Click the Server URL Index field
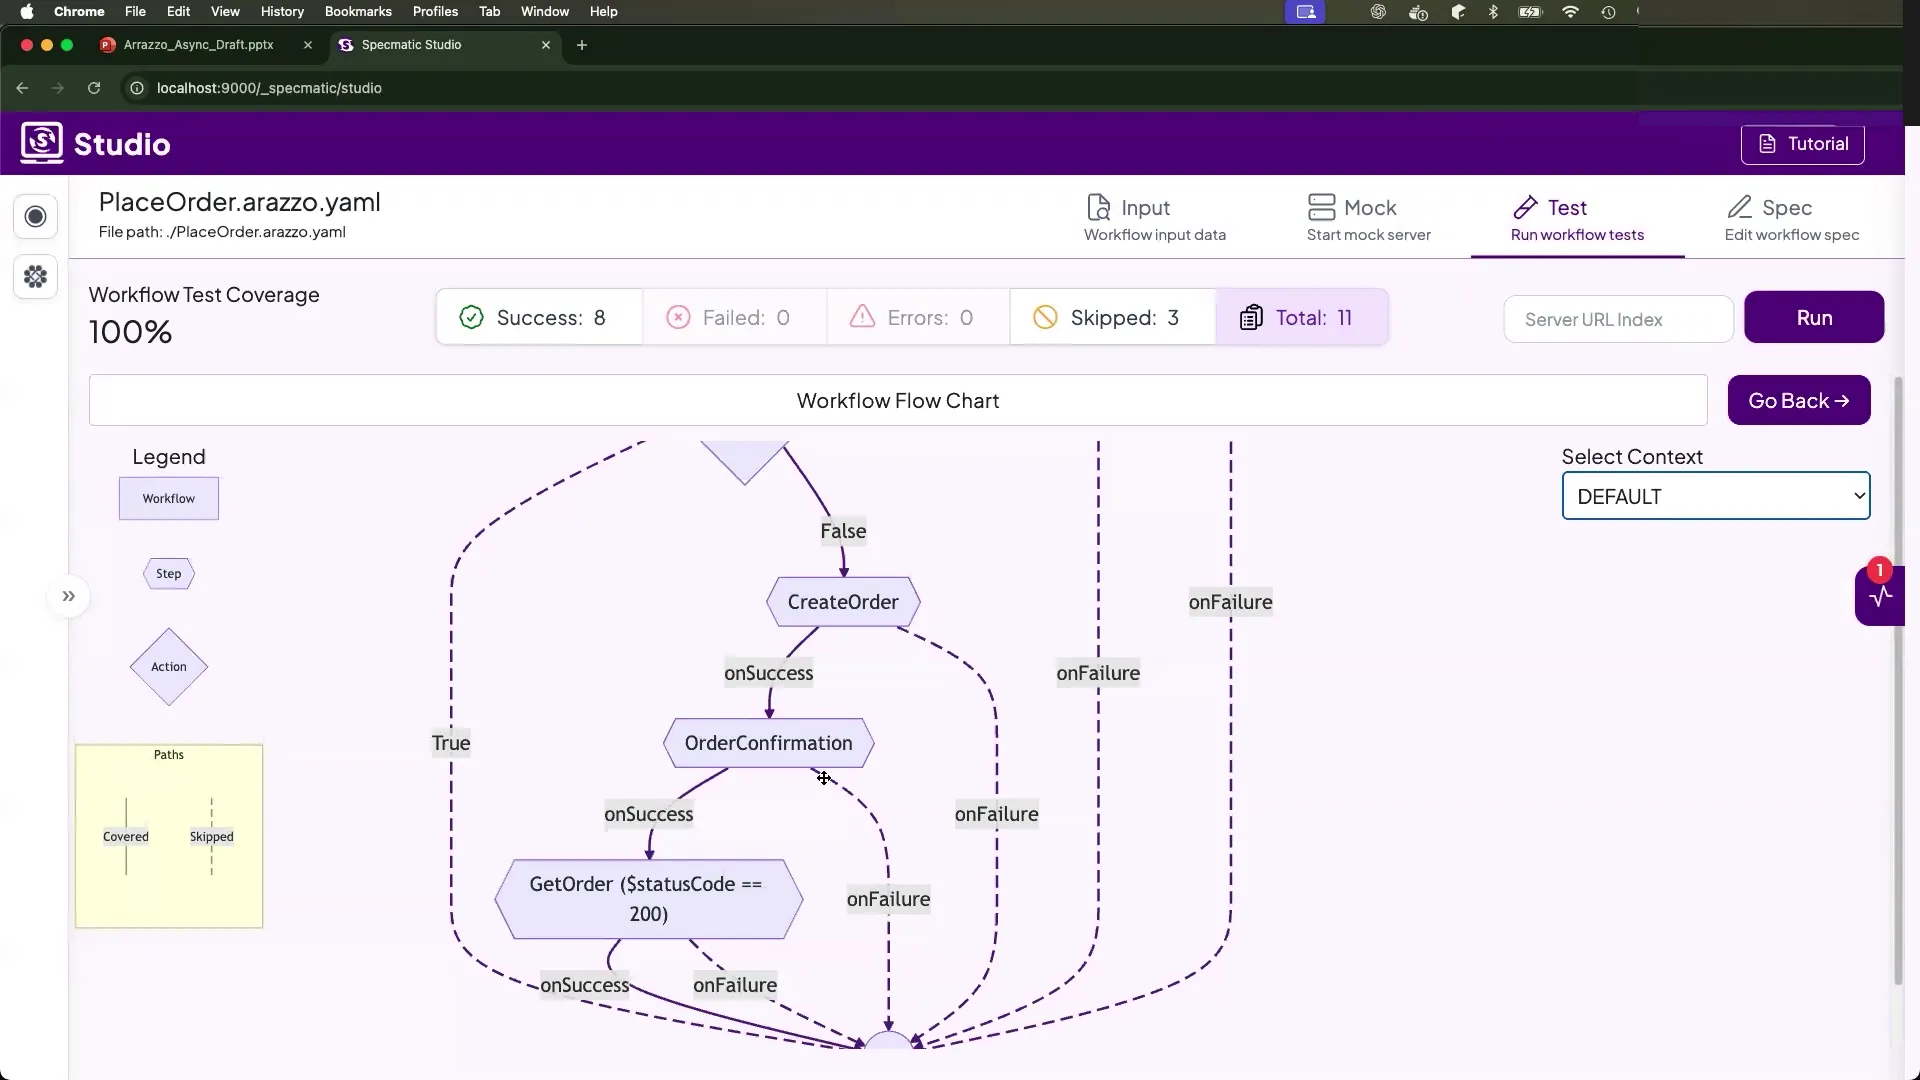Viewport: 1920px width, 1080px height. click(1618, 319)
